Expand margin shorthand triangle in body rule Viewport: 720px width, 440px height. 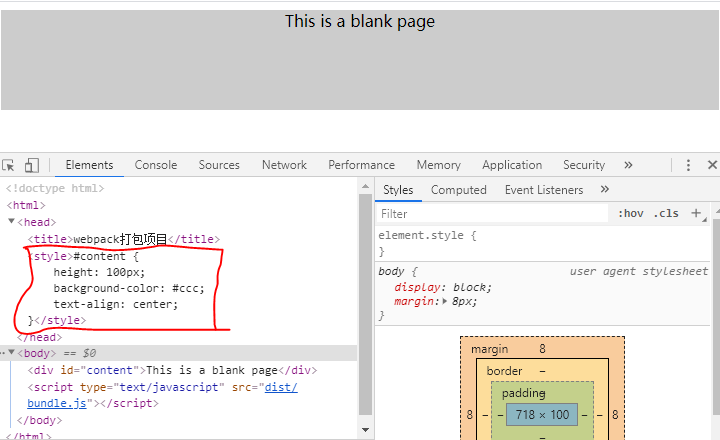tap(444, 301)
